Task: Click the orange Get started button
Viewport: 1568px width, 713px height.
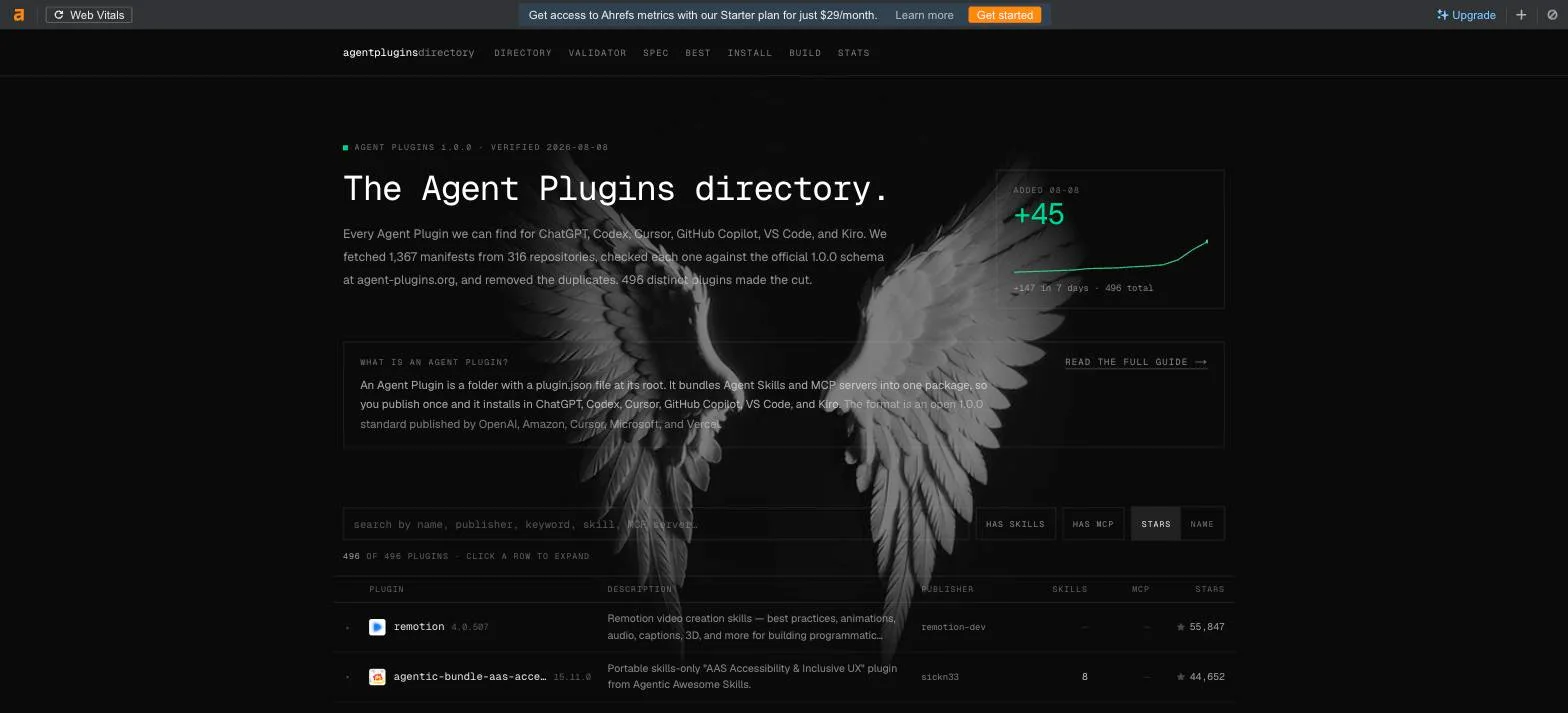Action: 1004,15
